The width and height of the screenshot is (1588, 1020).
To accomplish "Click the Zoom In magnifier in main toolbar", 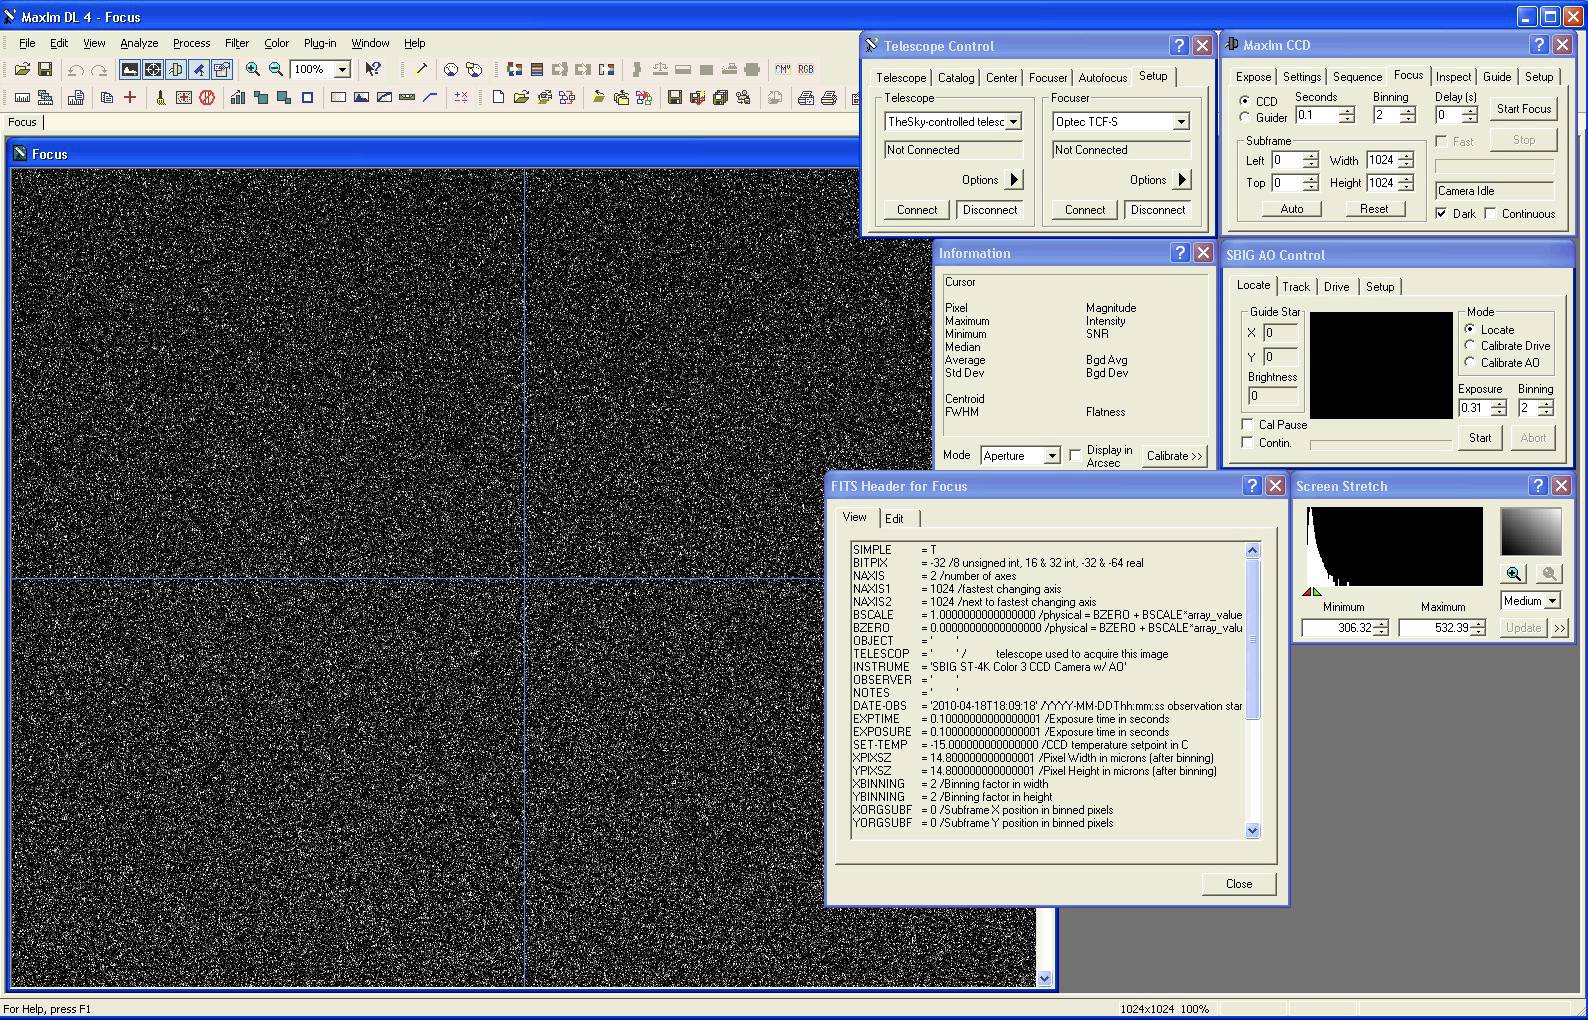I will coord(253,69).
